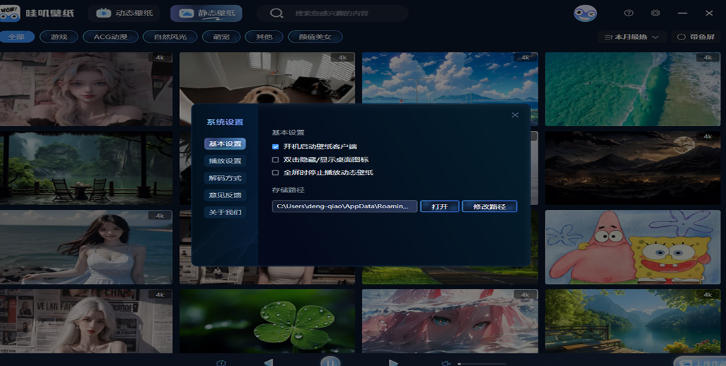This screenshot has height=366, width=726.
Task: Click the pause playback button
Action: 330,361
